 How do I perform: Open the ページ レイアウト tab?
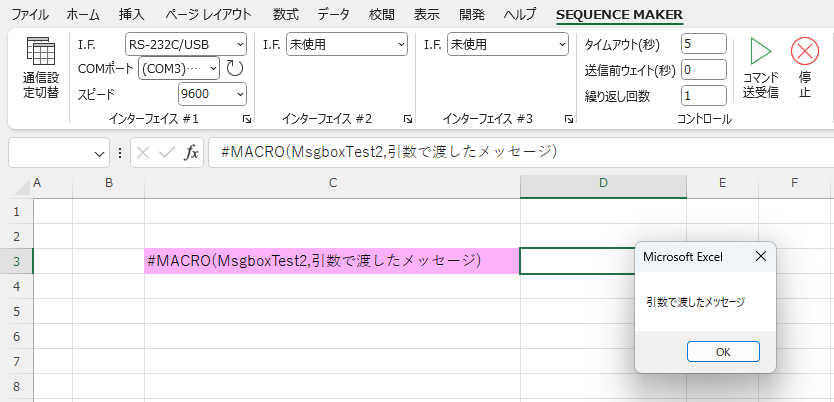pos(208,14)
